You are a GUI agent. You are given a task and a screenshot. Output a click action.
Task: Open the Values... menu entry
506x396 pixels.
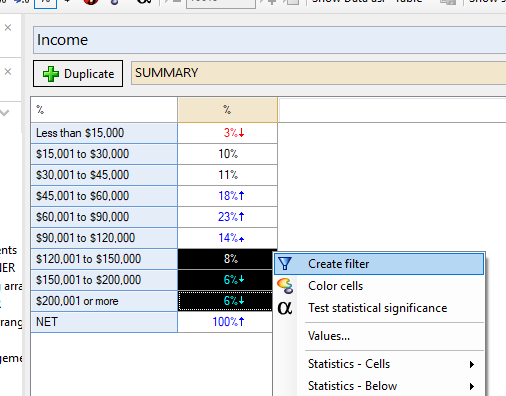(x=379, y=336)
